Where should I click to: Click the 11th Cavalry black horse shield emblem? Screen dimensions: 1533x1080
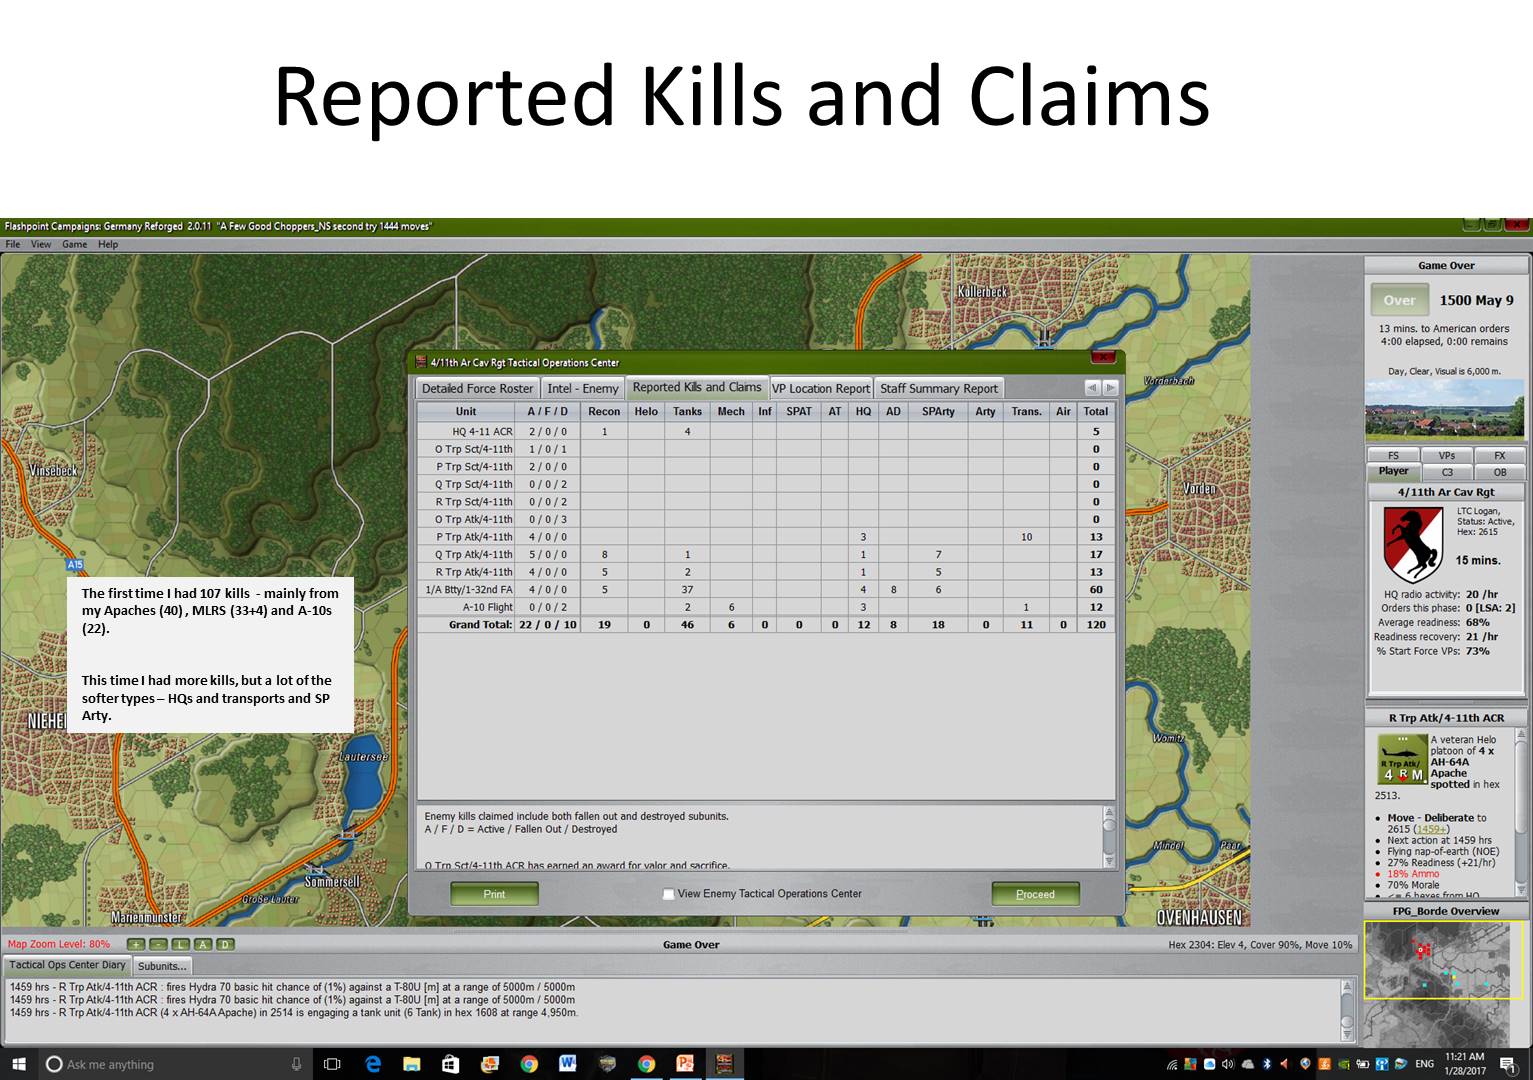[1413, 544]
